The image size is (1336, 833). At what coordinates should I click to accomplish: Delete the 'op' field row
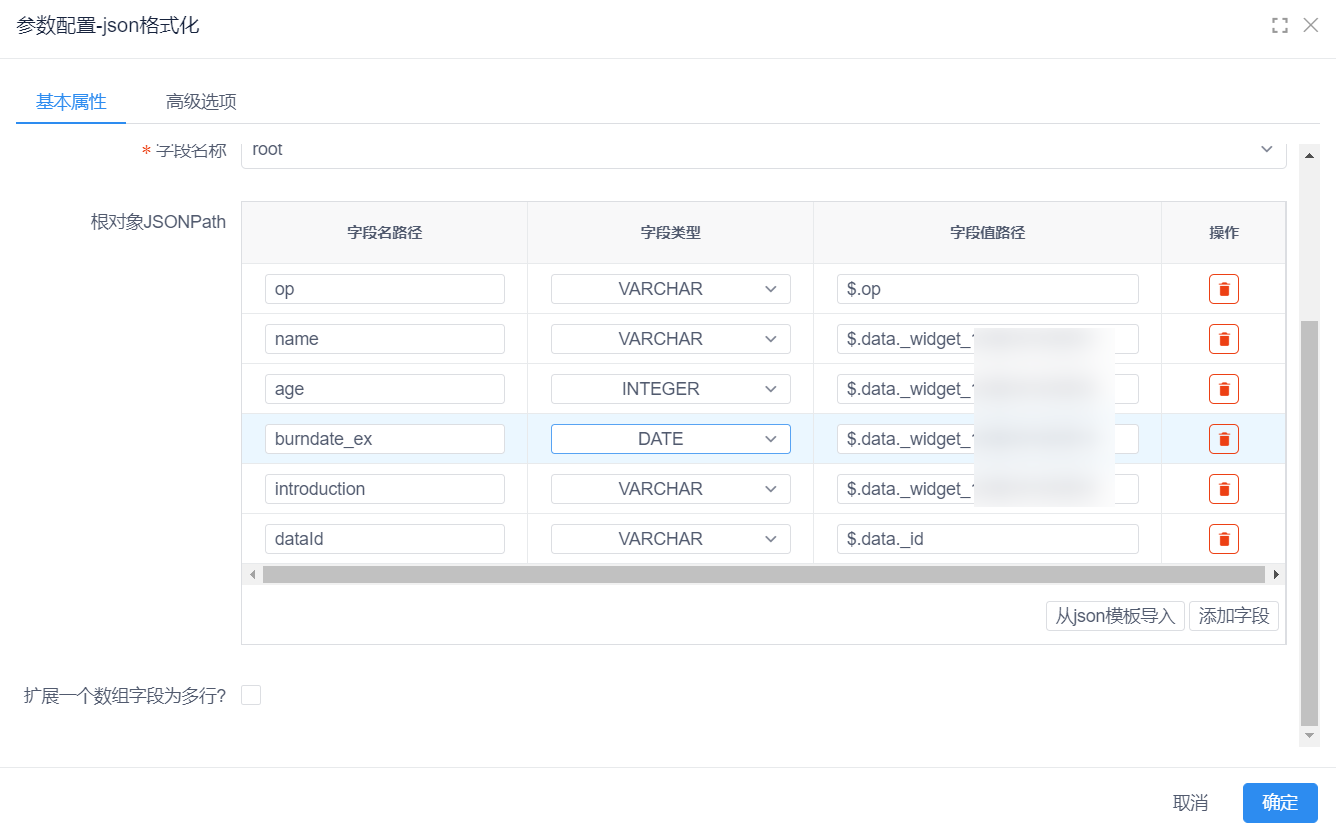coord(1223,289)
